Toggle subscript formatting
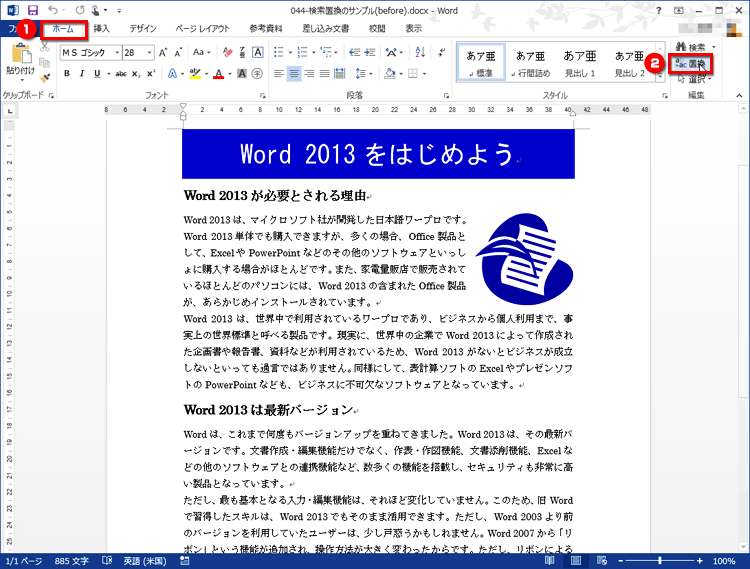 point(136,74)
